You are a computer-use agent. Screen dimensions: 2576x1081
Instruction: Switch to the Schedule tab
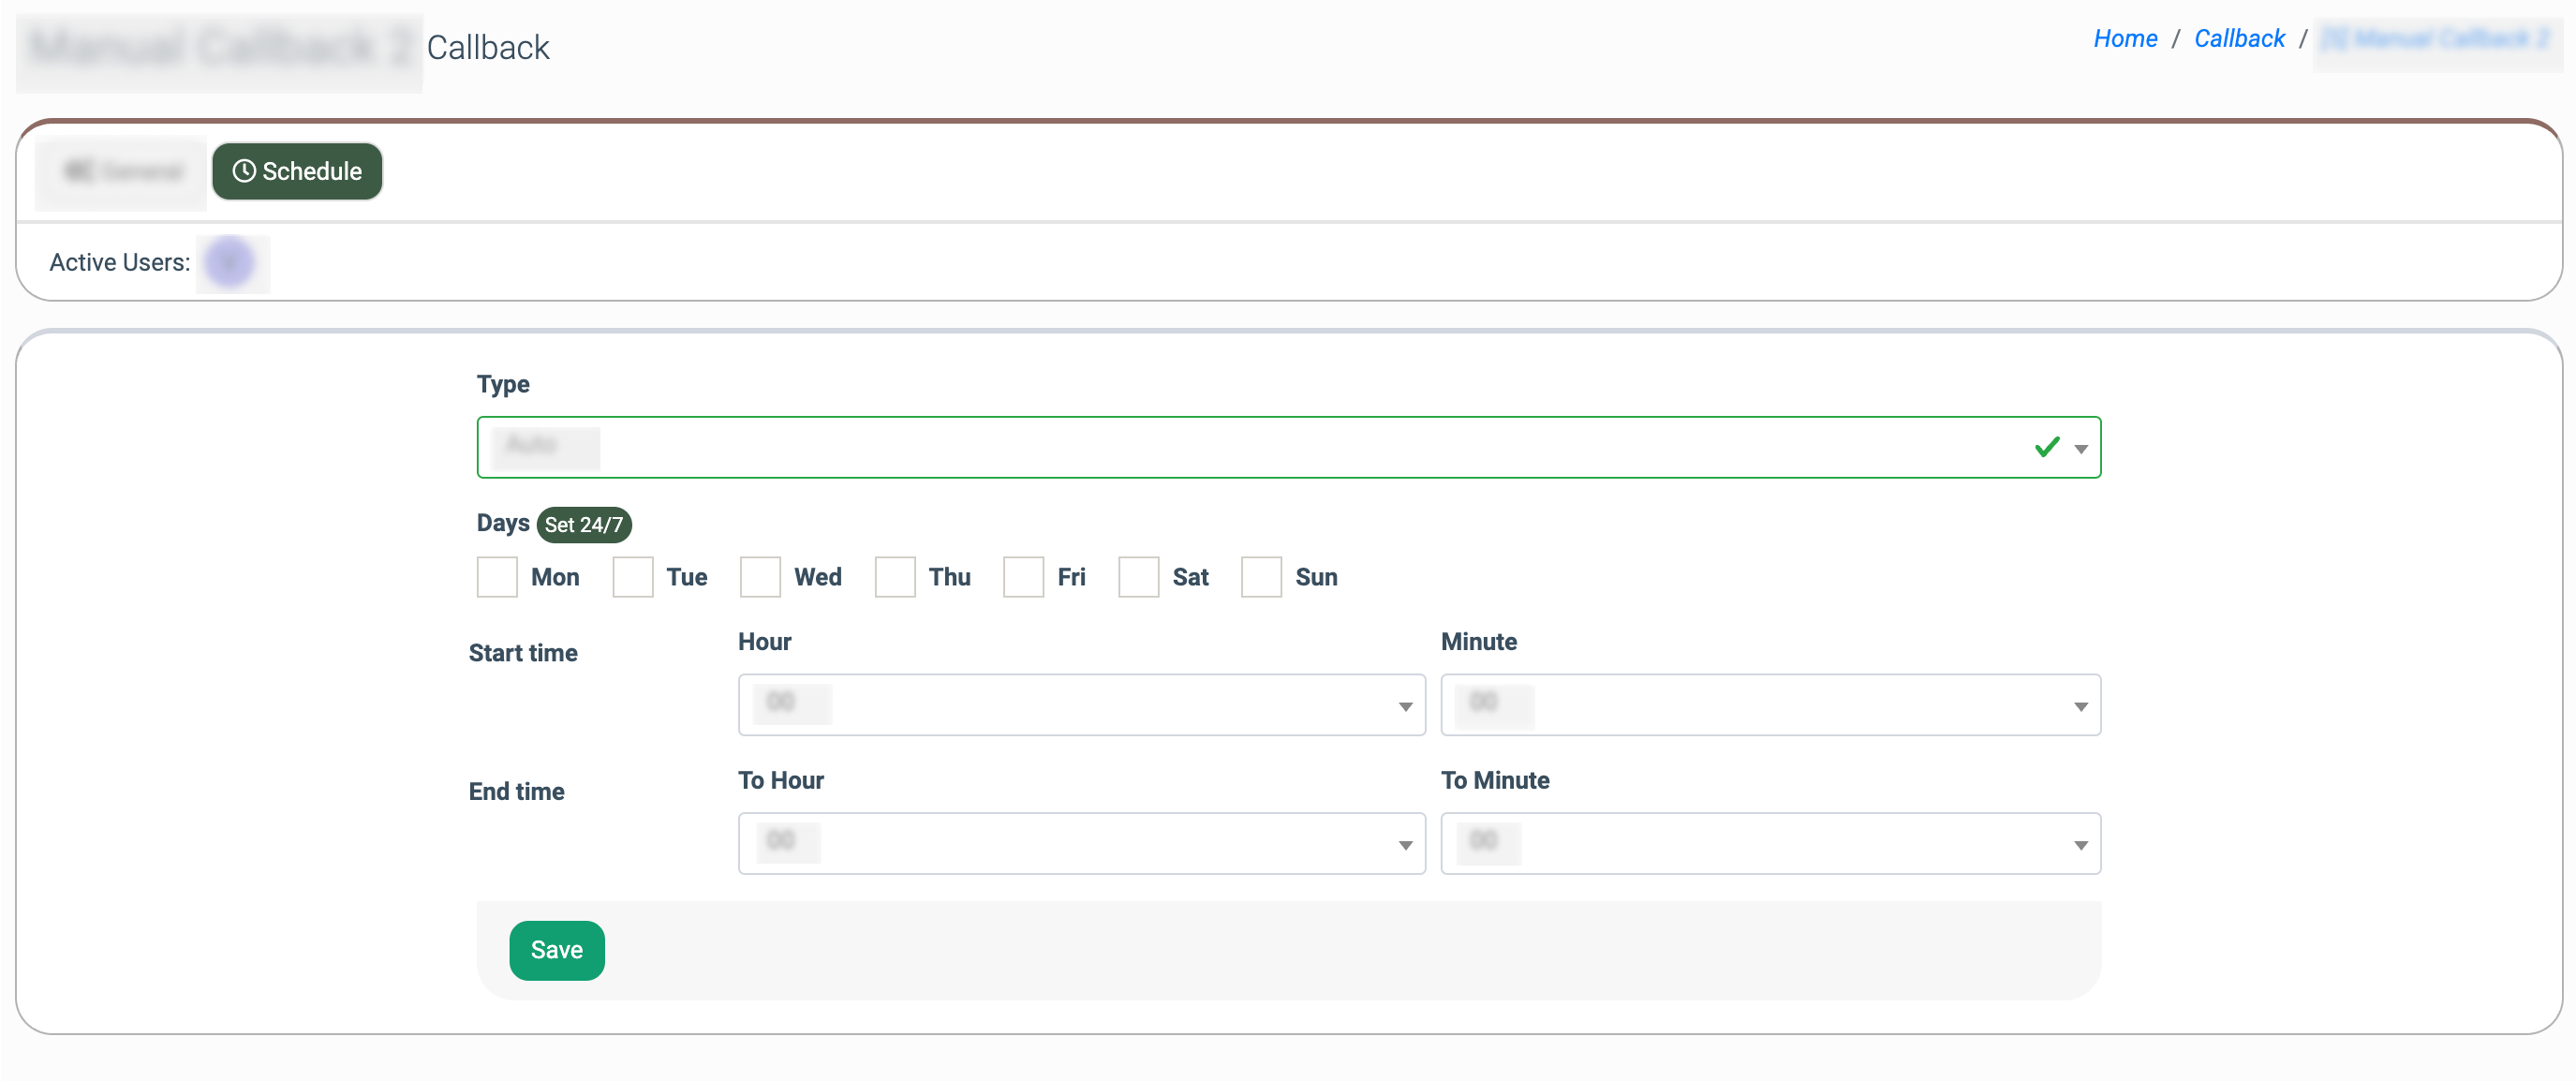pyautogui.click(x=297, y=171)
